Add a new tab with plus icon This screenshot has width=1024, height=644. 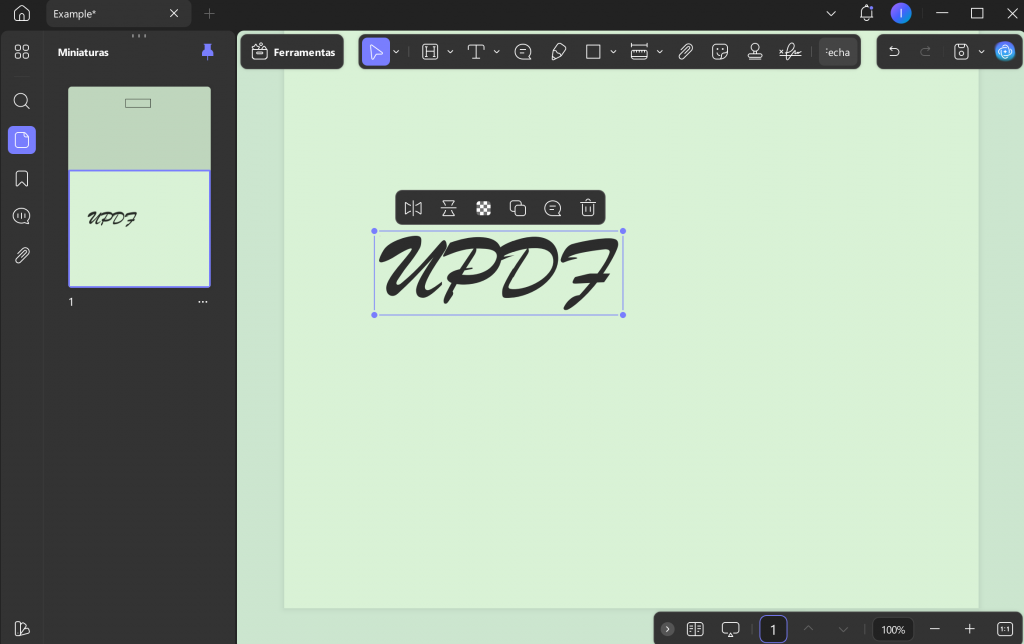coord(209,14)
